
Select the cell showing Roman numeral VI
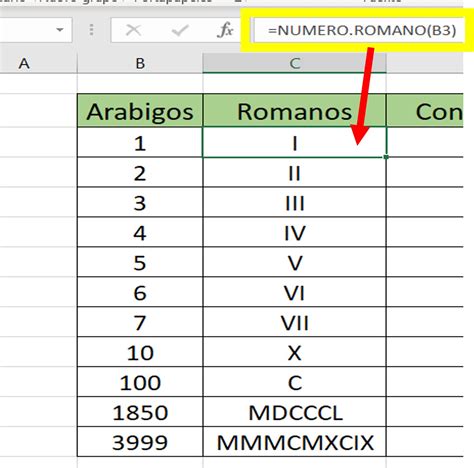(295, 292)
